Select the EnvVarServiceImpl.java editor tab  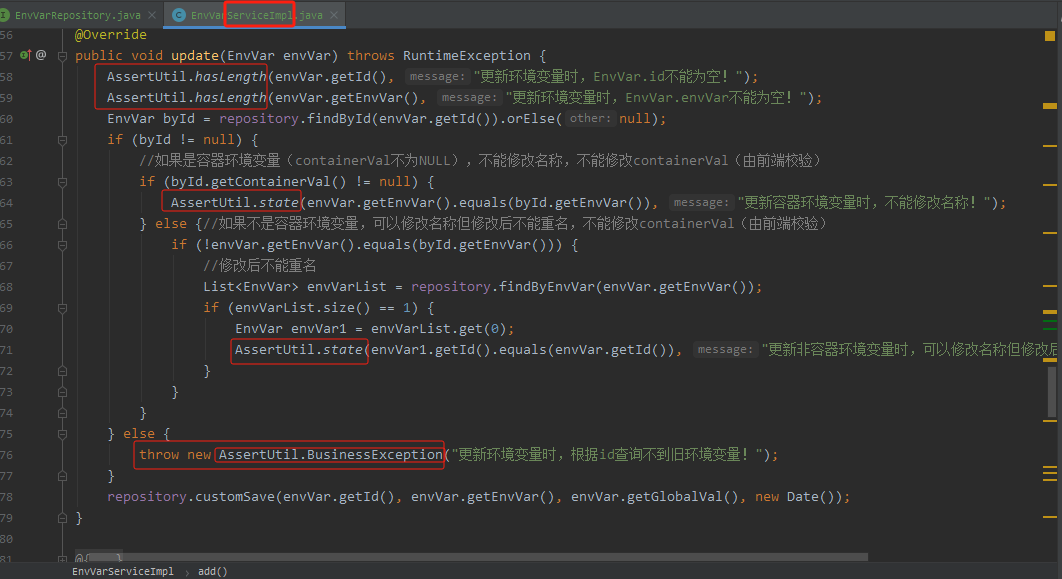257,15
